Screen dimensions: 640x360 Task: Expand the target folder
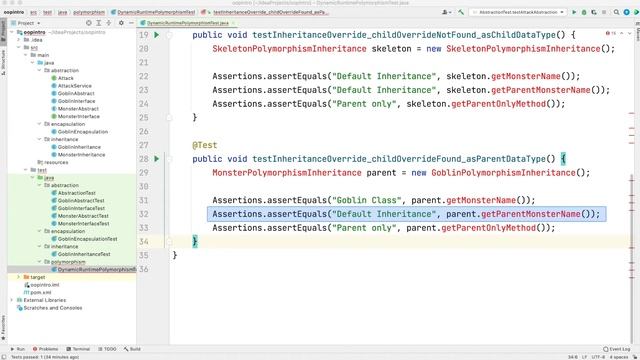[x=19, y=278]
